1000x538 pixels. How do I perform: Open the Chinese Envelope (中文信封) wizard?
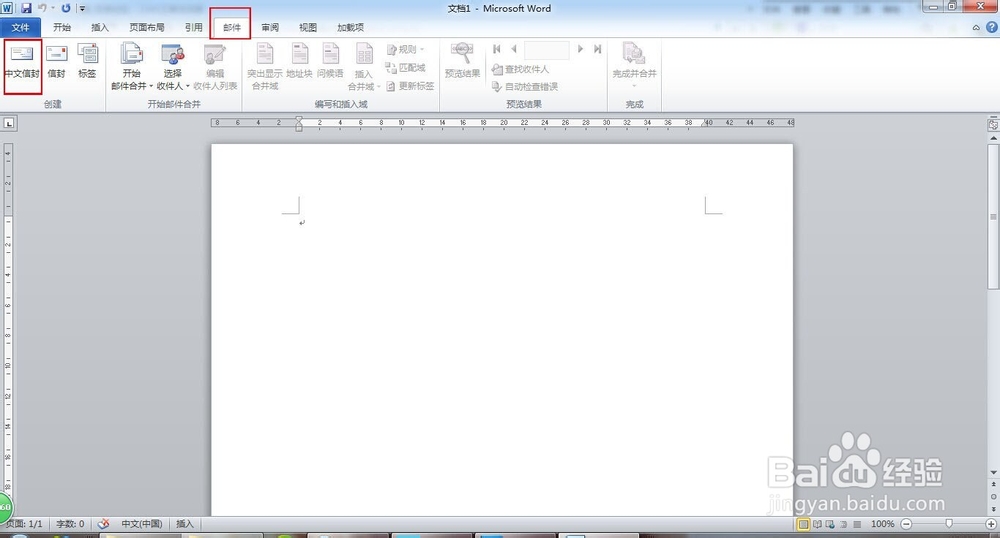coord(22,62)
